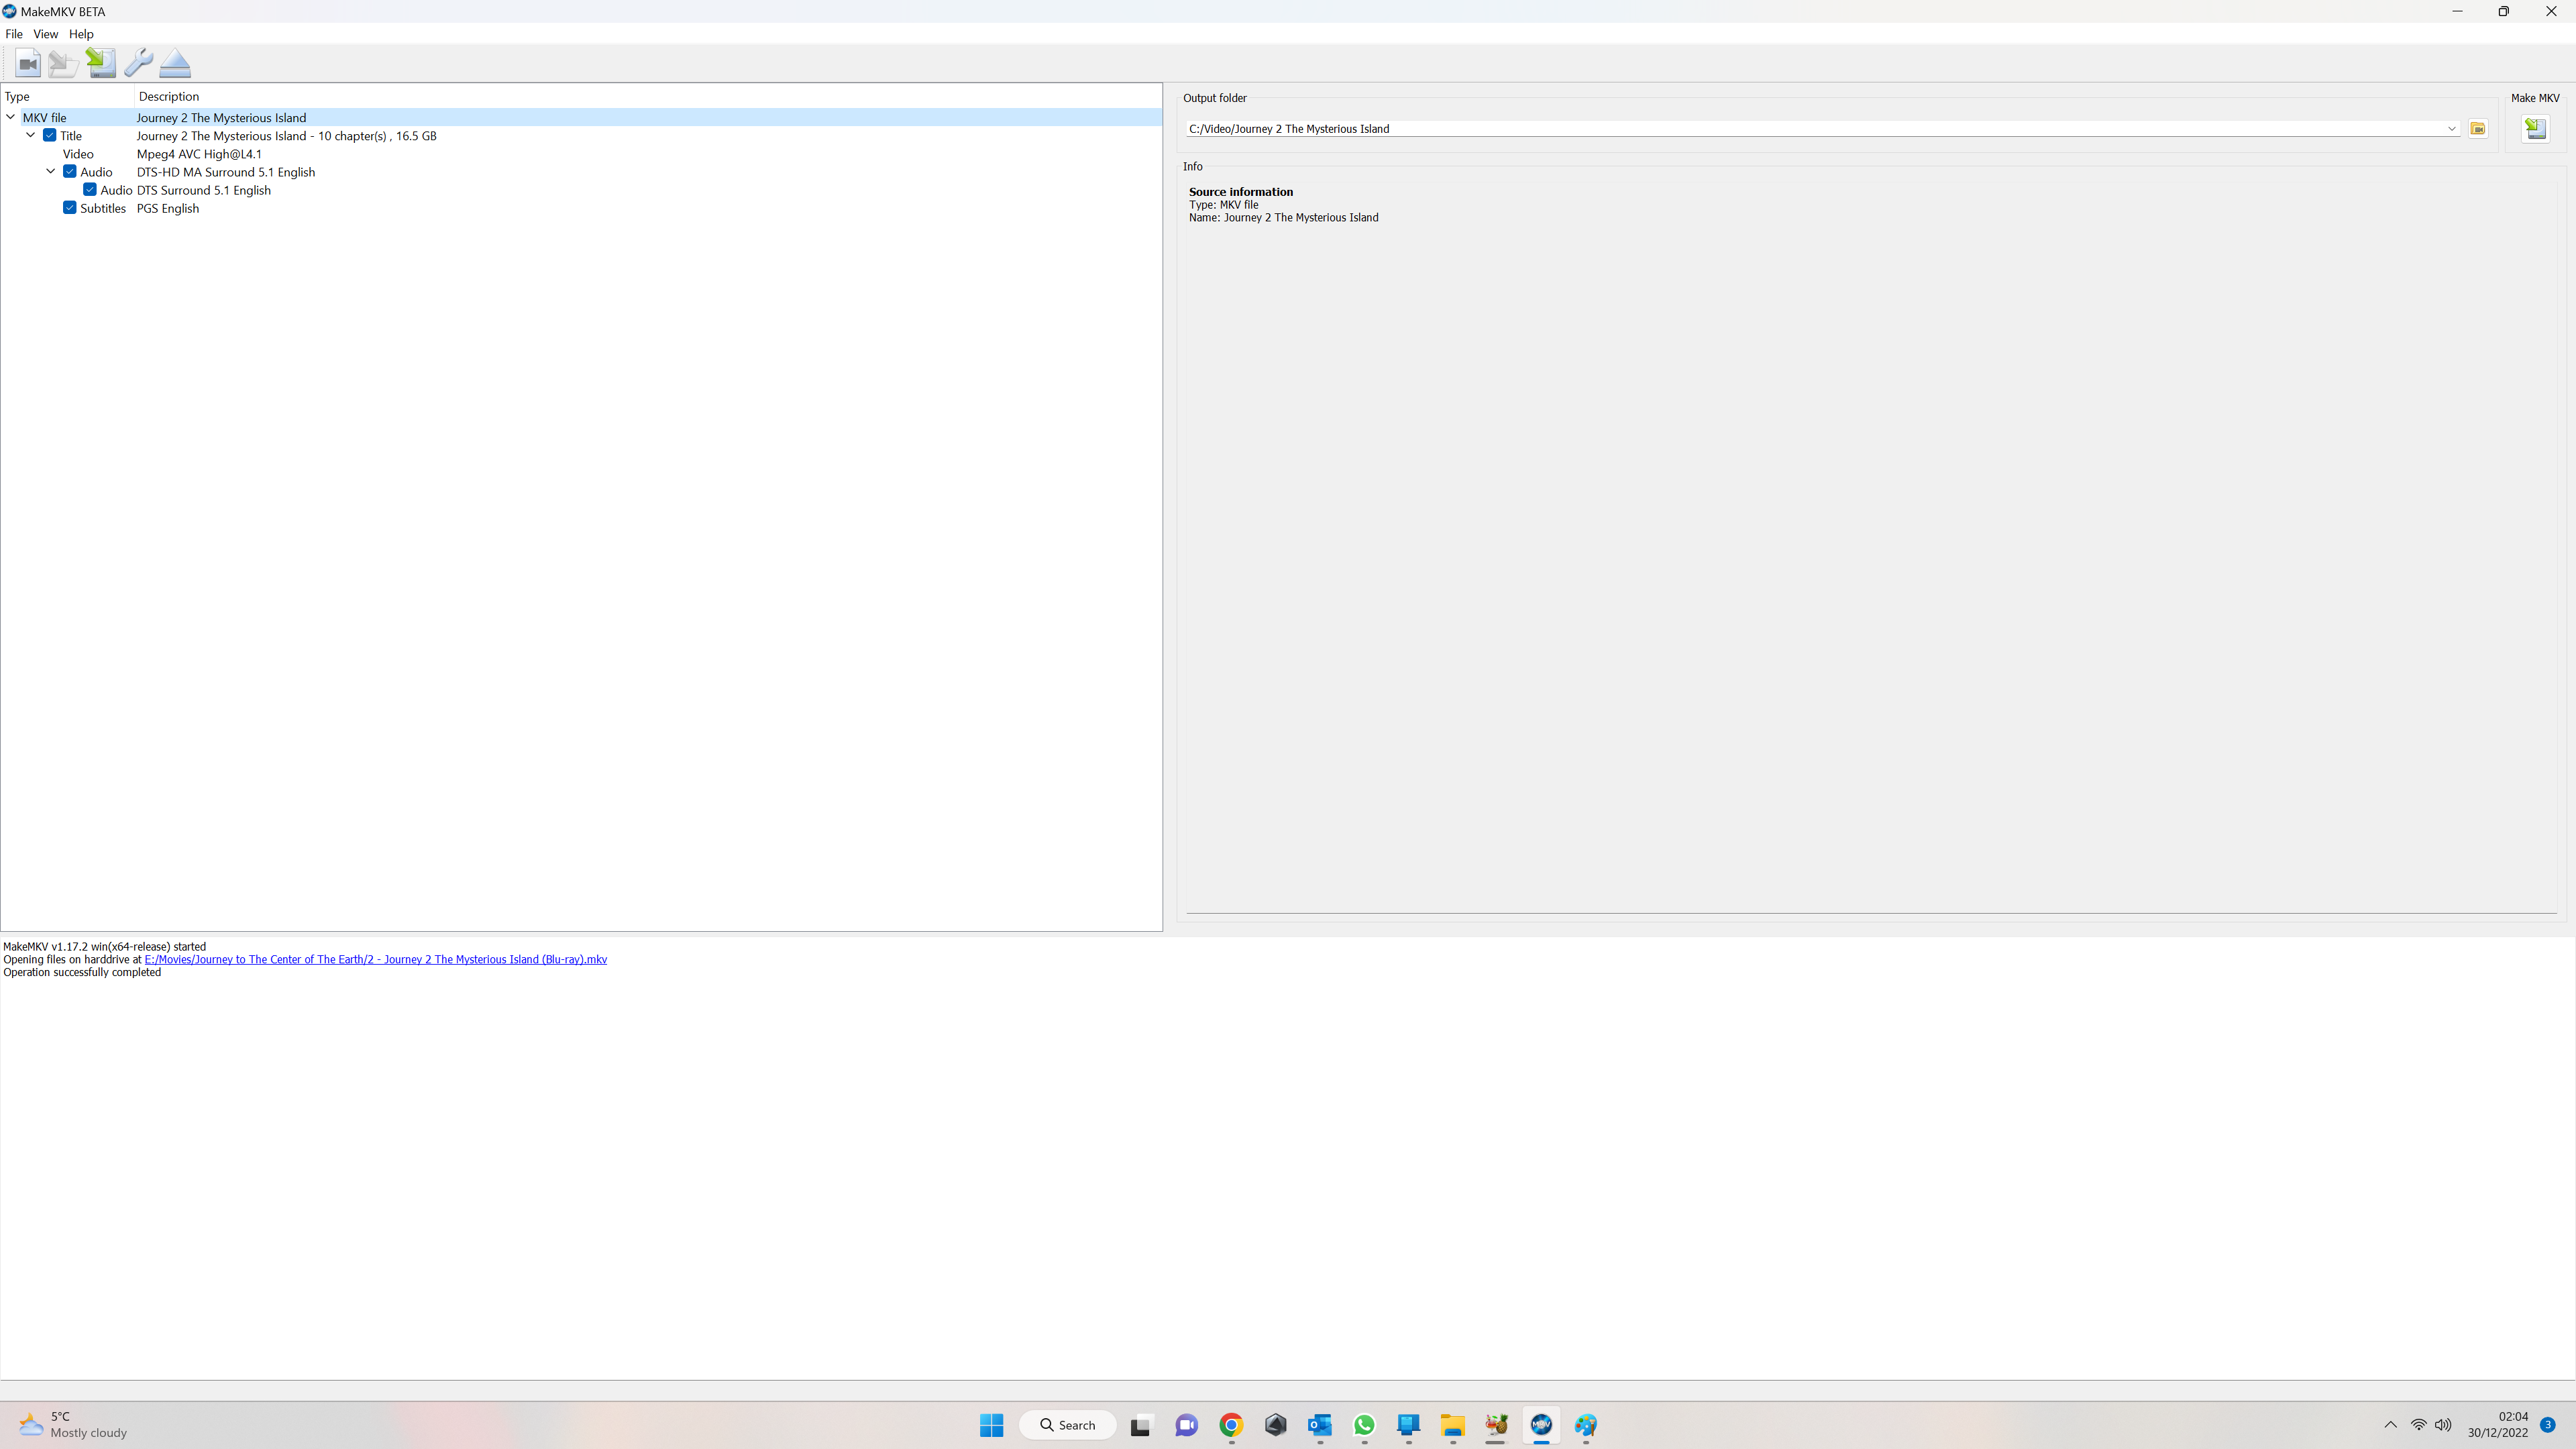Open Preferences with the wrench icon

(x=138, y=63)
